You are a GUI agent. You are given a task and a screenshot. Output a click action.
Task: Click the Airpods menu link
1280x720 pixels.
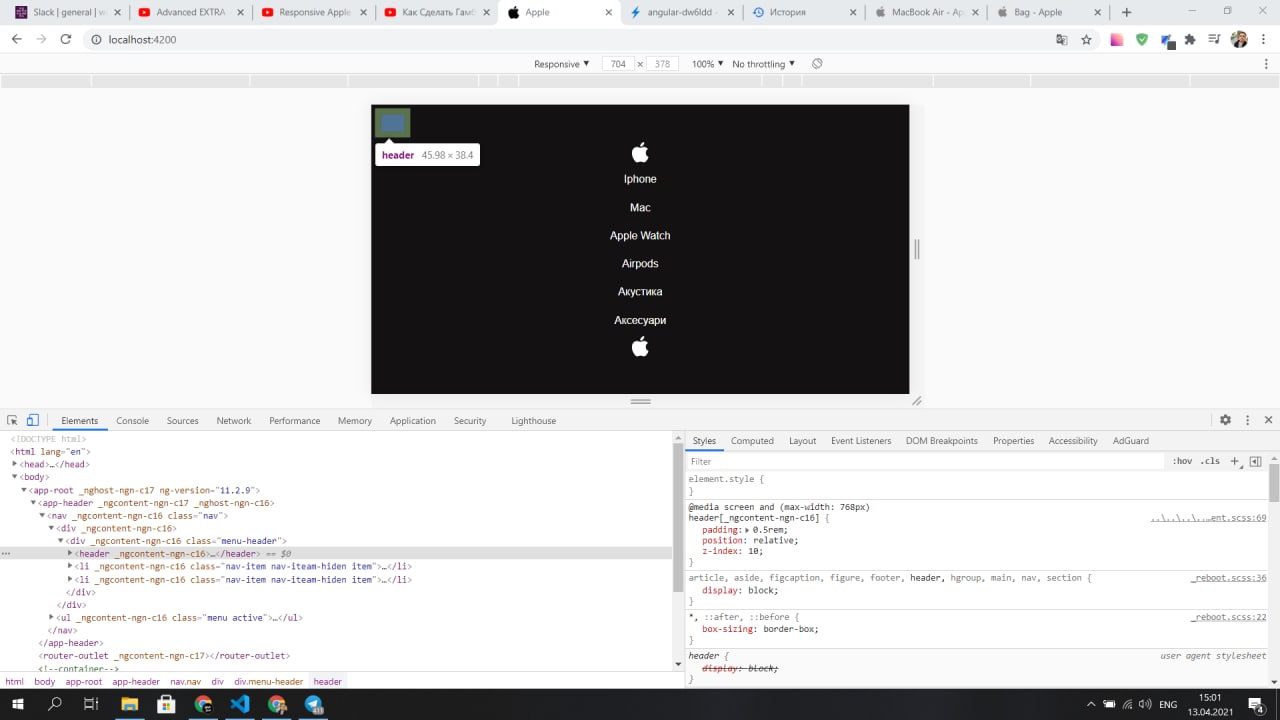[640, 263]
